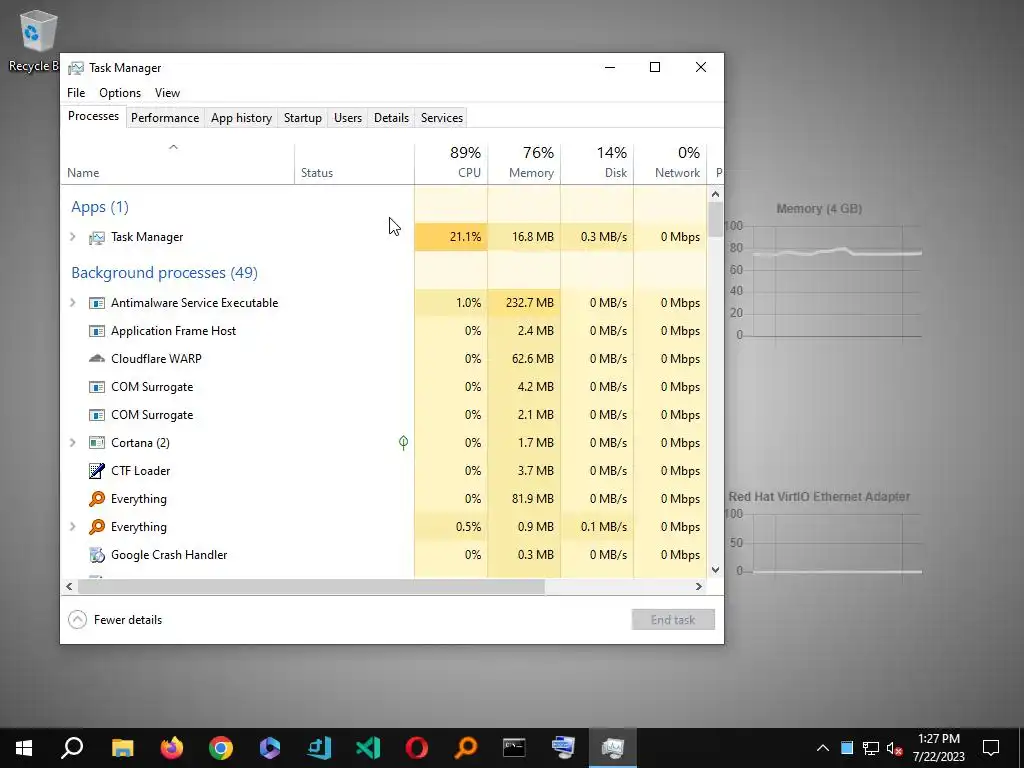
Task: Select the CTF Loader process name
Action: click(x=140, y=471)
